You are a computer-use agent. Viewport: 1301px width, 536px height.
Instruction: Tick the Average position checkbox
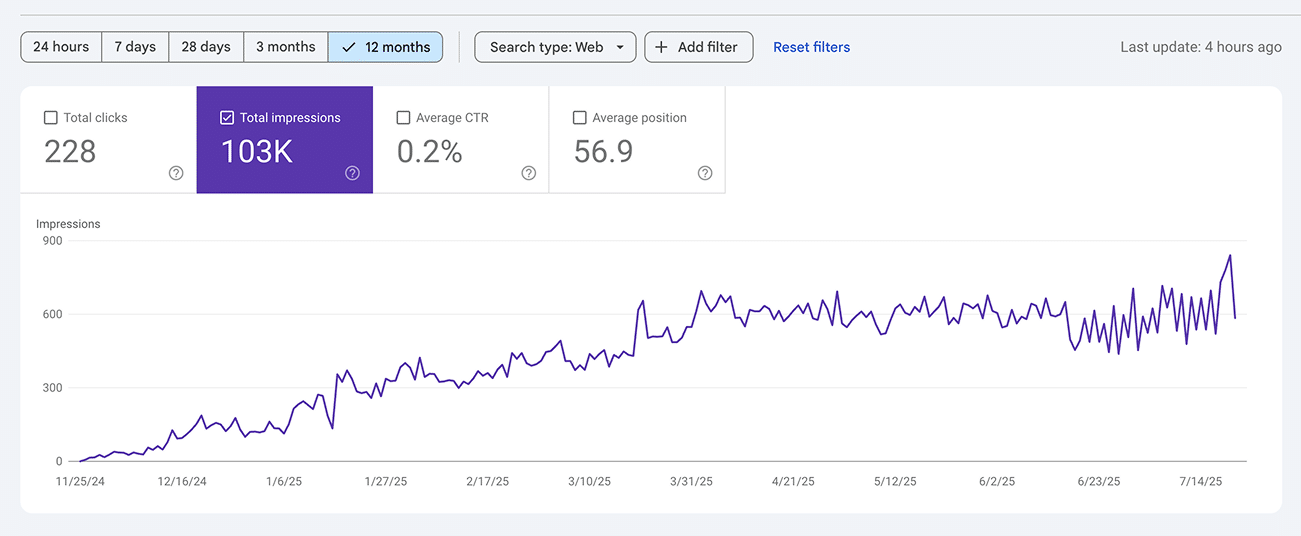pyautogui.click(x=579, y=118)
